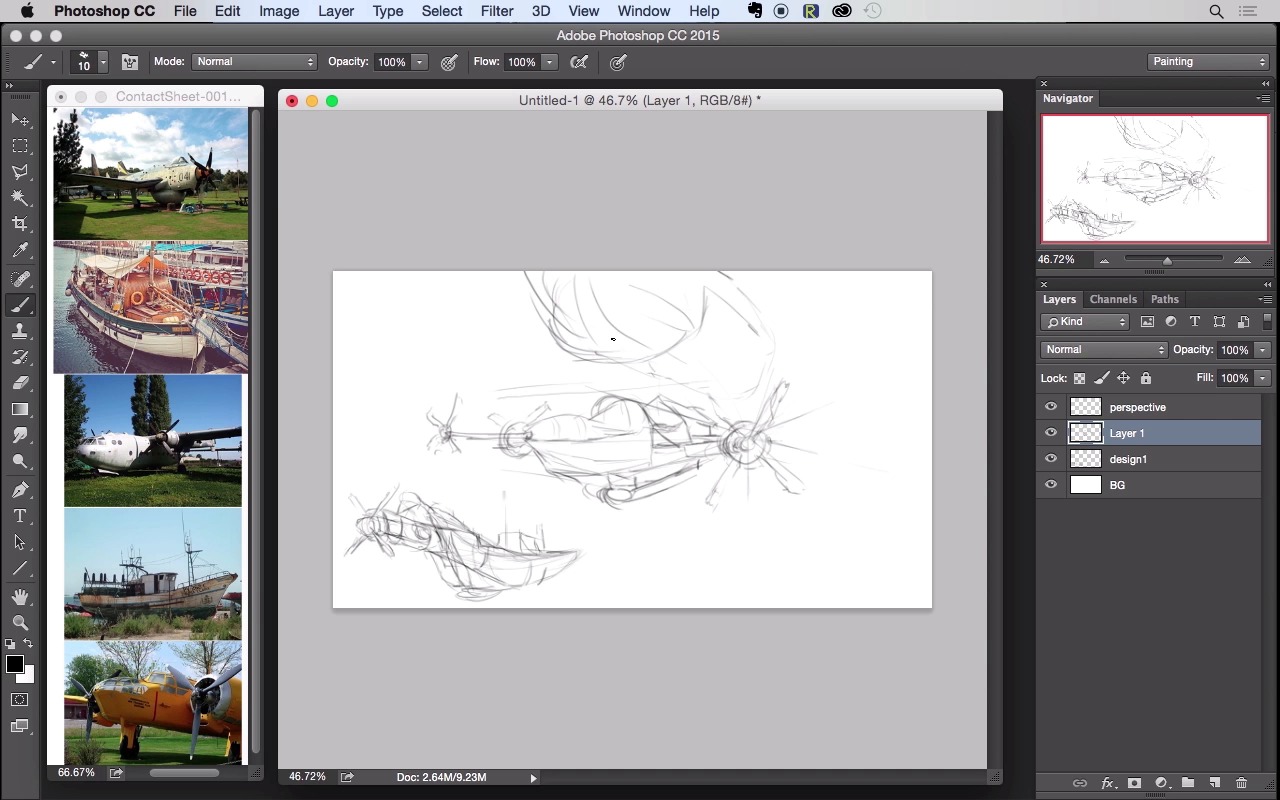
Task: Open the layer filter Kind dropdown
Action: (x=1085, y=322)
